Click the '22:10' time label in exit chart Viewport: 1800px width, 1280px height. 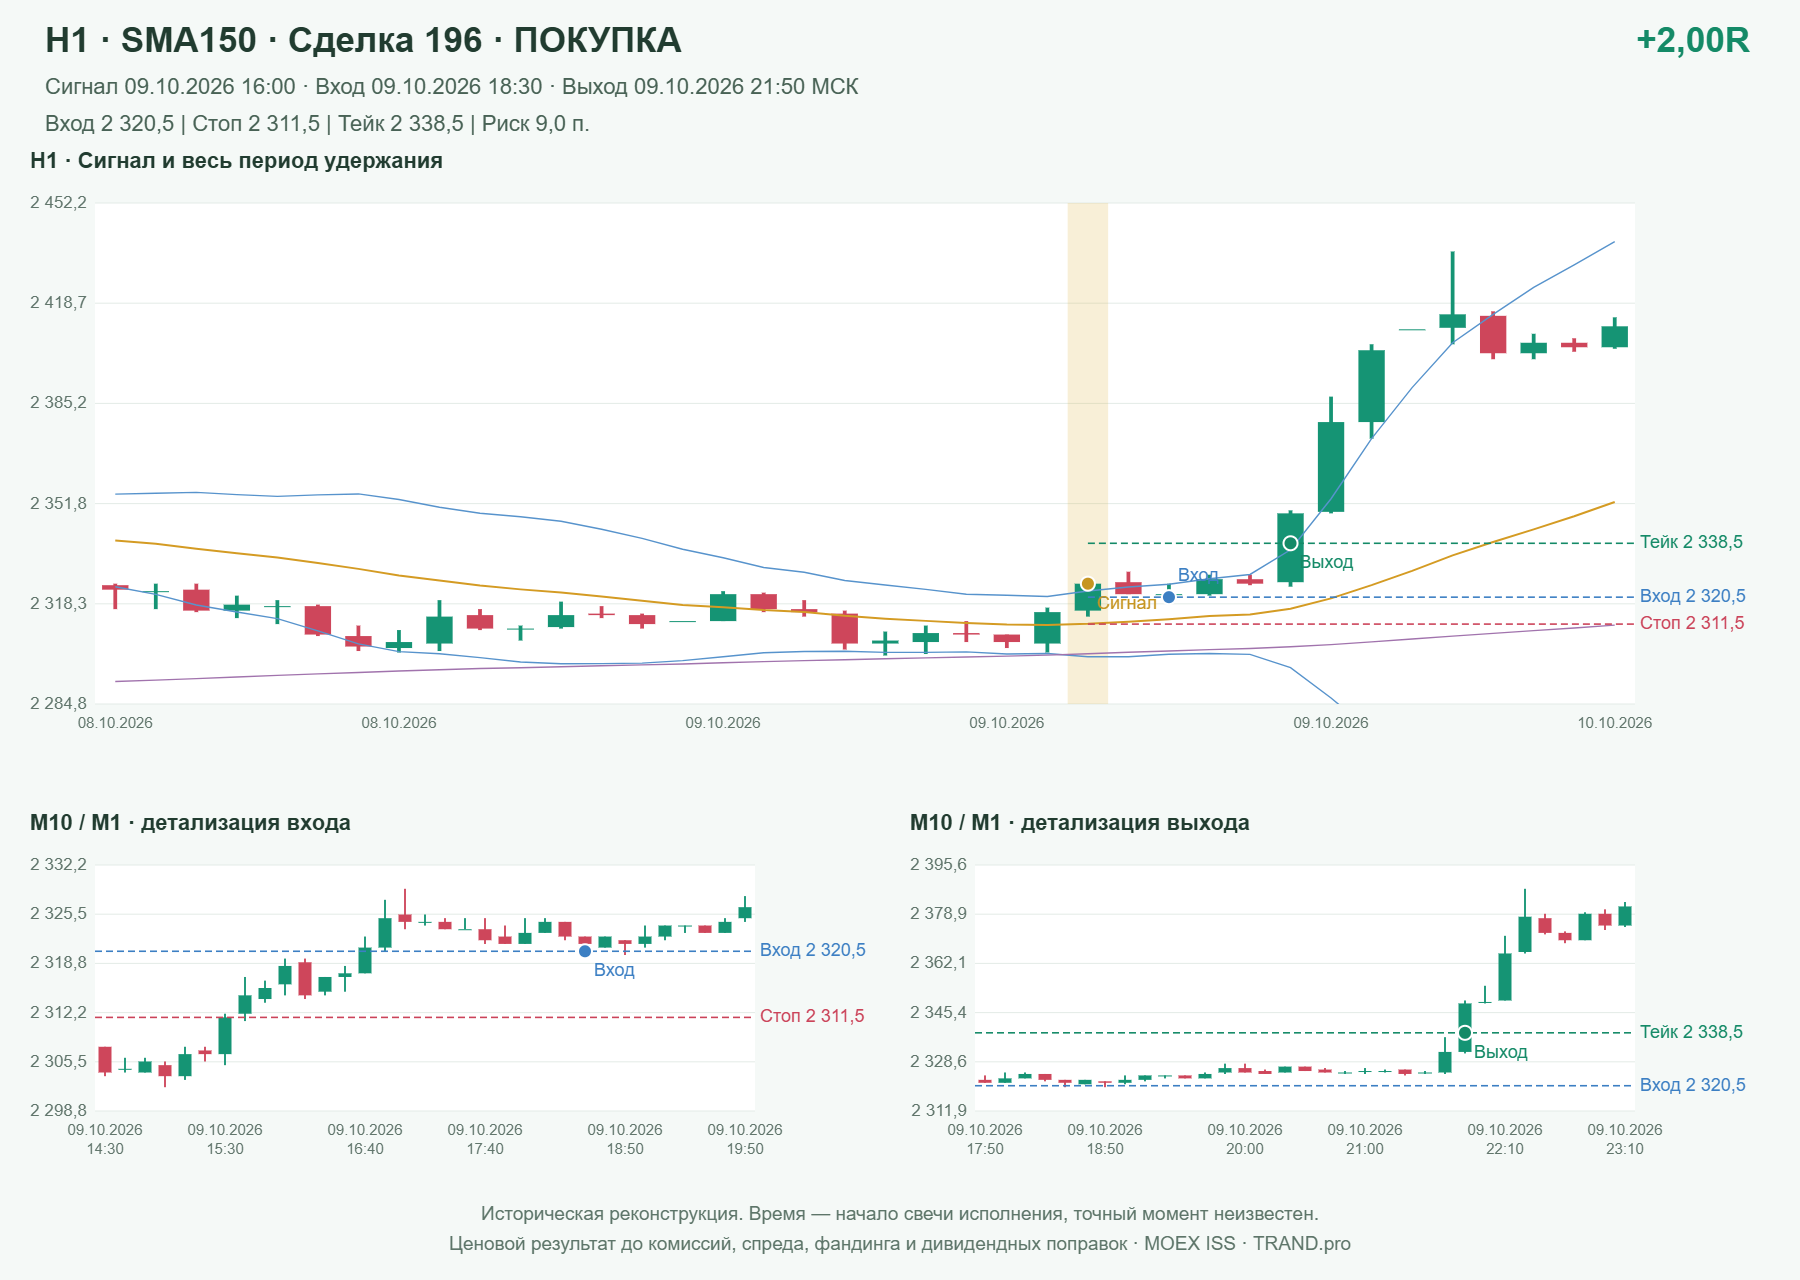point(1505,1149)
